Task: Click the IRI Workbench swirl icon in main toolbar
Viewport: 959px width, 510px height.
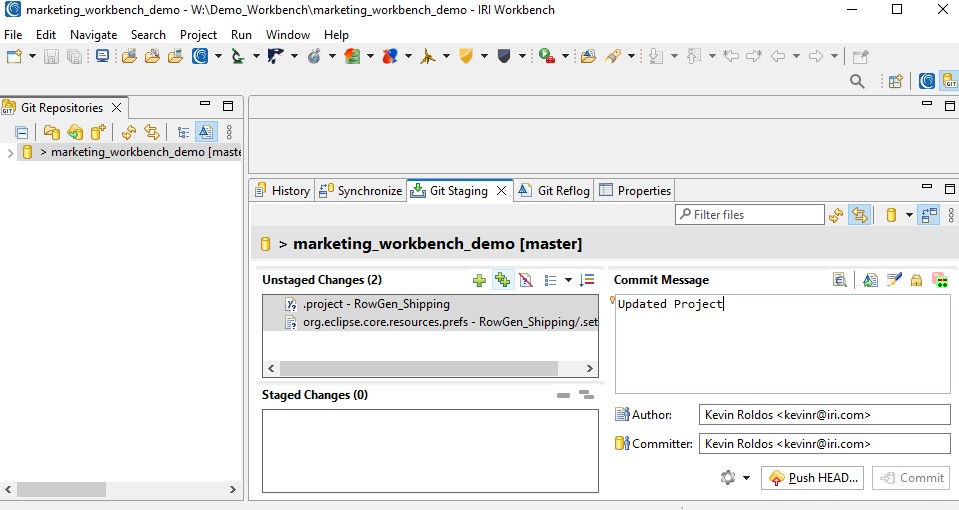Action: coord(200,56)
